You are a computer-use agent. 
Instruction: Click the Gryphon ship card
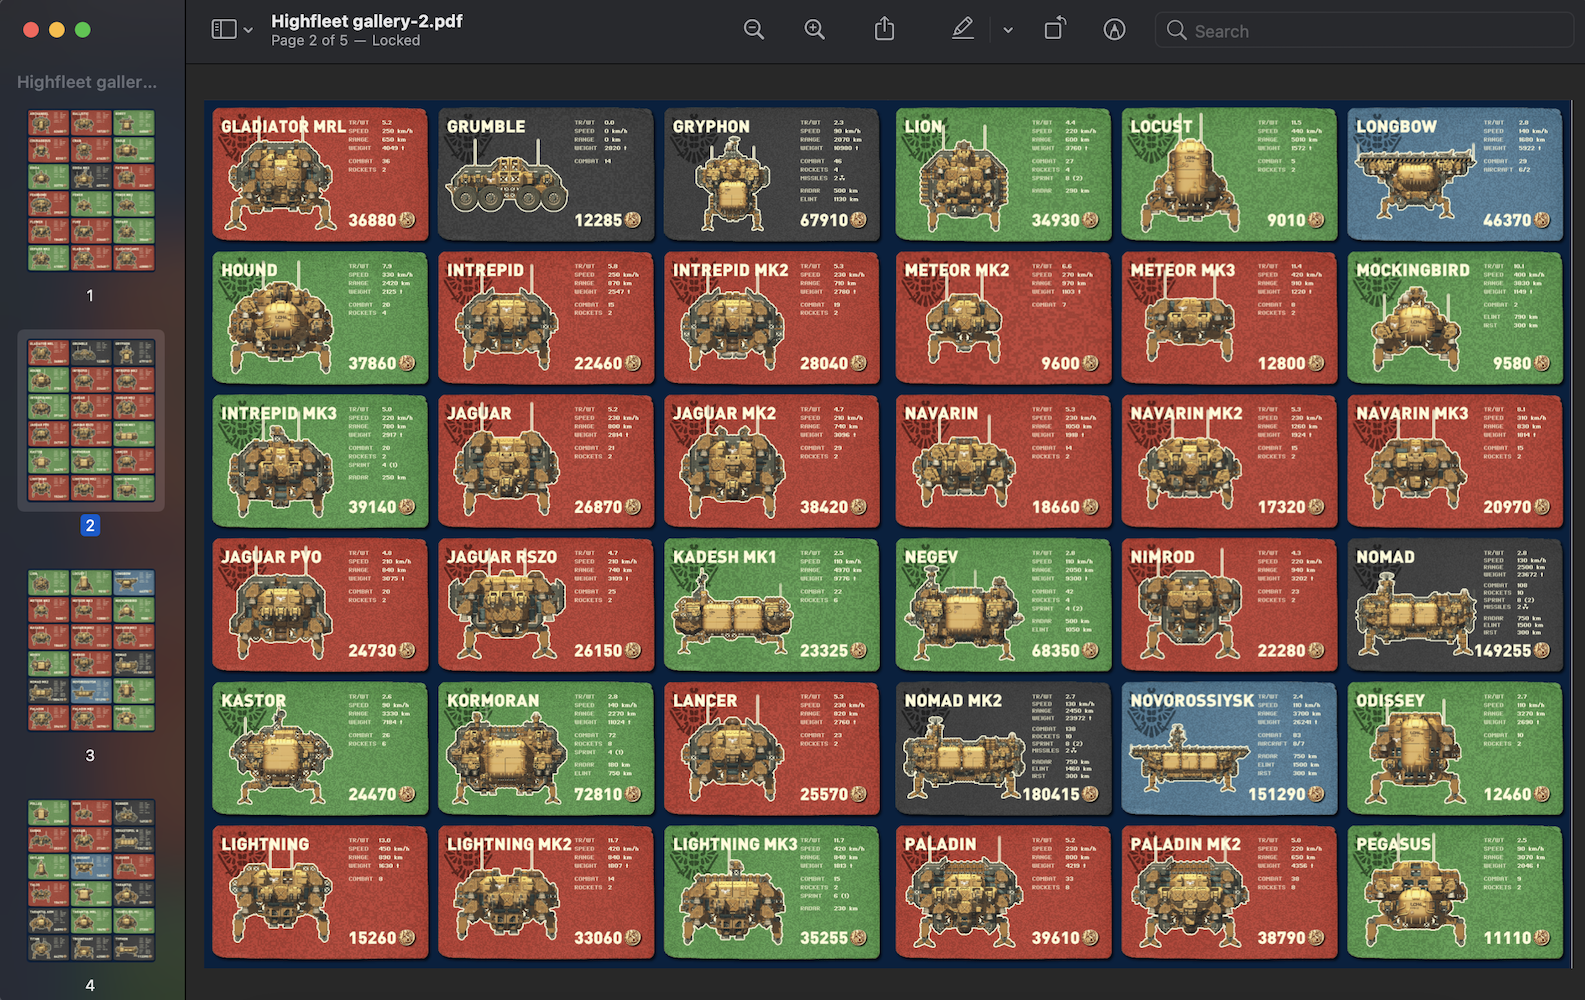[772, 174]
